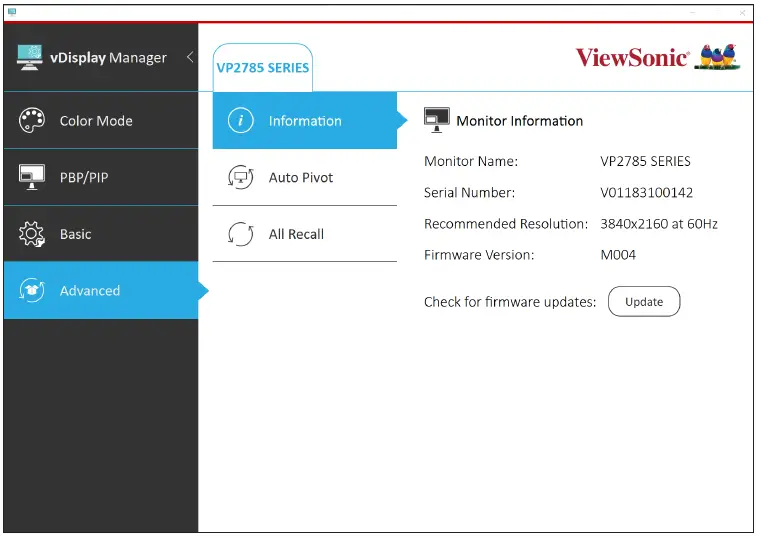Click the ViewSonic logo text
This screenshot has height=538, width=761.
click(x=632, y=57)
